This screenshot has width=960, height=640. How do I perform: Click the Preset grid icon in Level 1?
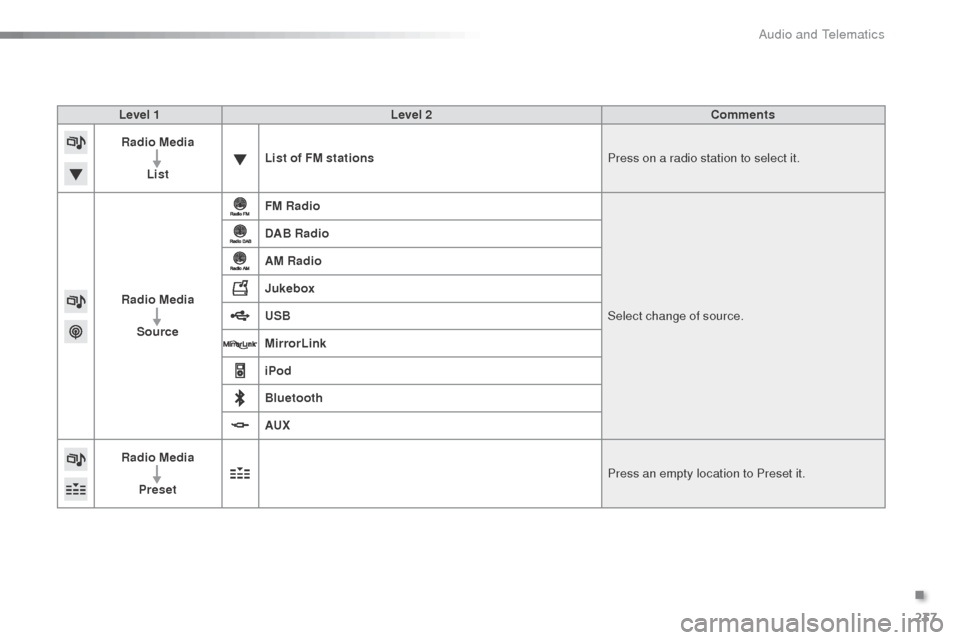[x=76, y=489]
